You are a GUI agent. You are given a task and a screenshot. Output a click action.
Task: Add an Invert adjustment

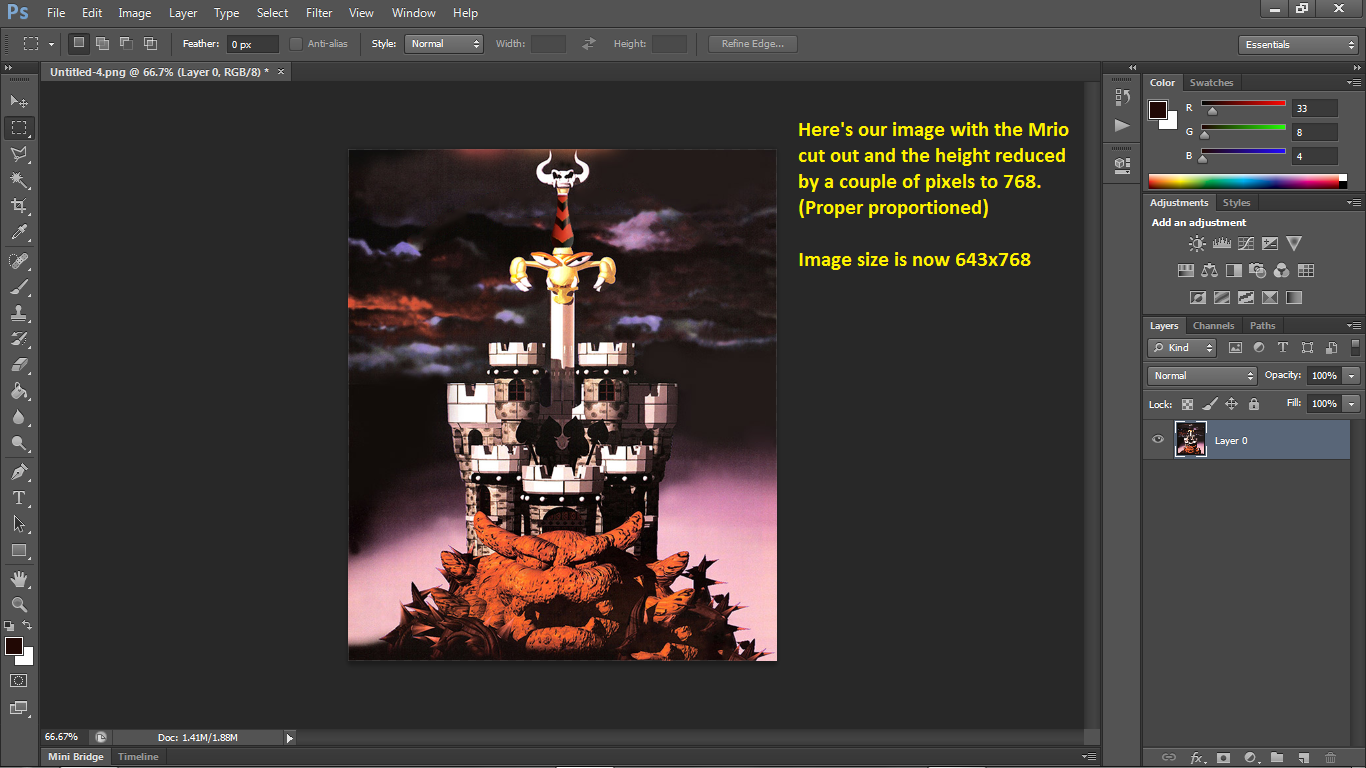(x=1197, y=297)
